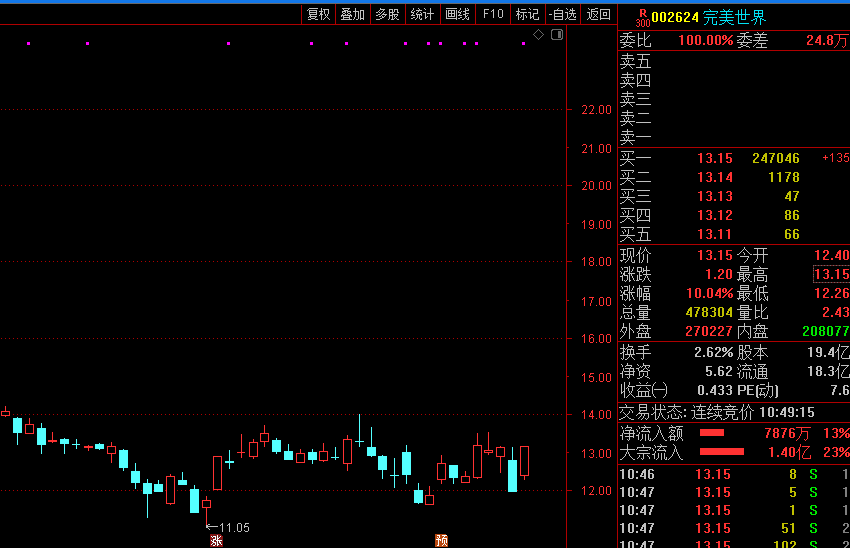Viewport: 850px width, 548px height.
Task: Click the orange 涨 marker below the chart
Action: click(x=215, y=540)
